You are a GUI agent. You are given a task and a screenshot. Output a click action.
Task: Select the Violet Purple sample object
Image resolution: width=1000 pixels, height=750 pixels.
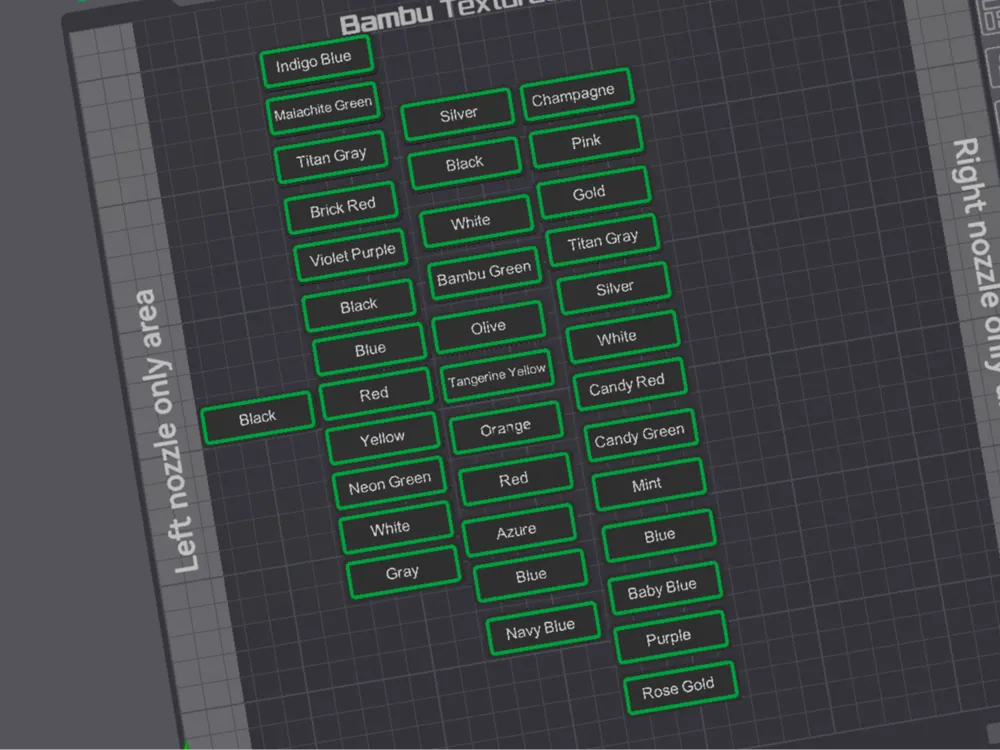pos(351,250)
